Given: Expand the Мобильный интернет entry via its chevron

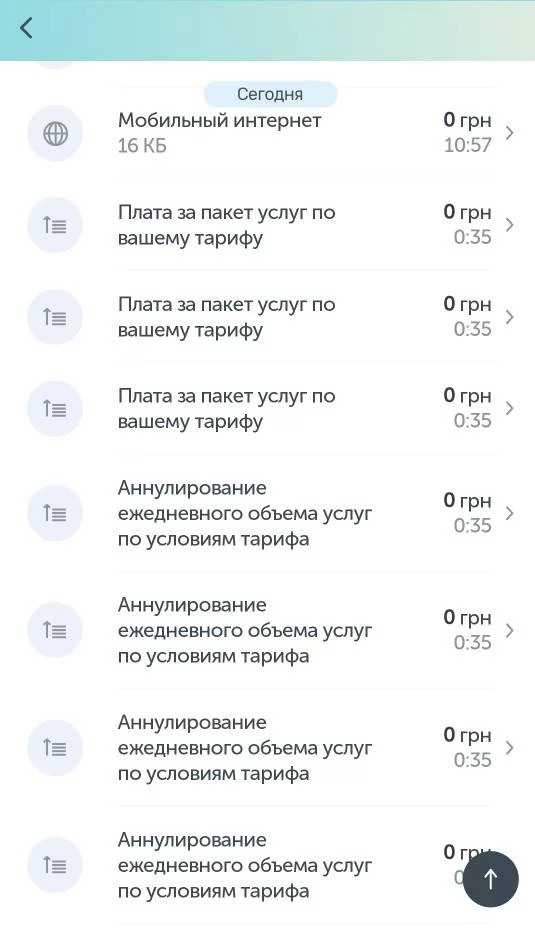Looking at the screenshot, I should pyautogui.click(x=510, y=133).
